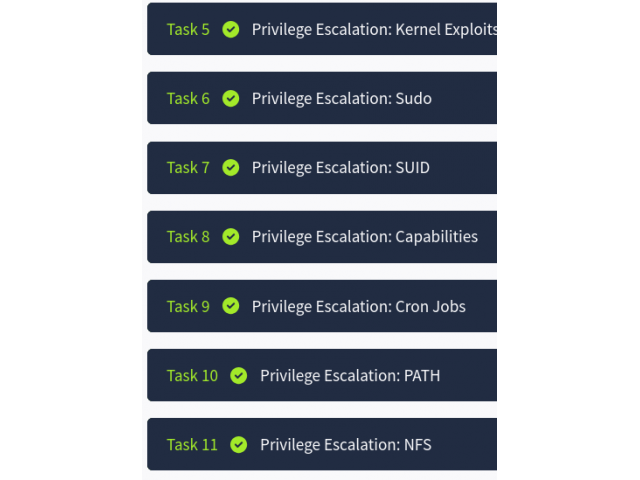The image size is (640, 480).
Task: Select the Task 6 label
Action: pos(188,98)
